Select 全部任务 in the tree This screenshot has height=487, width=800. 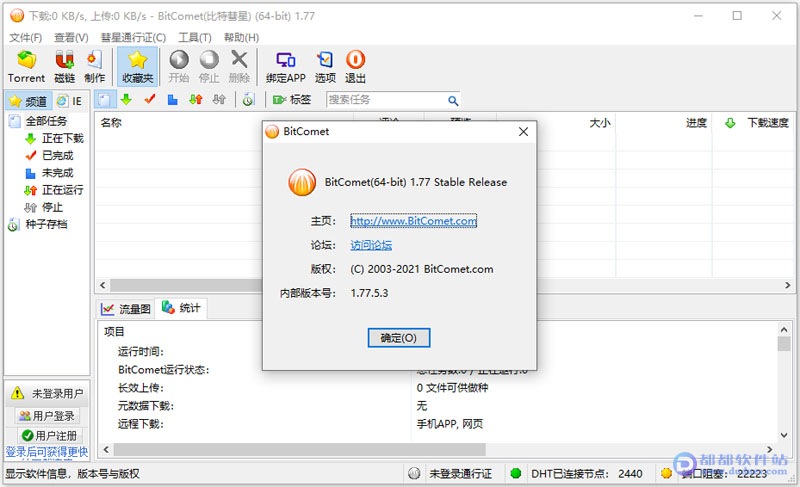pyautogui.click(x=46, y=121)
